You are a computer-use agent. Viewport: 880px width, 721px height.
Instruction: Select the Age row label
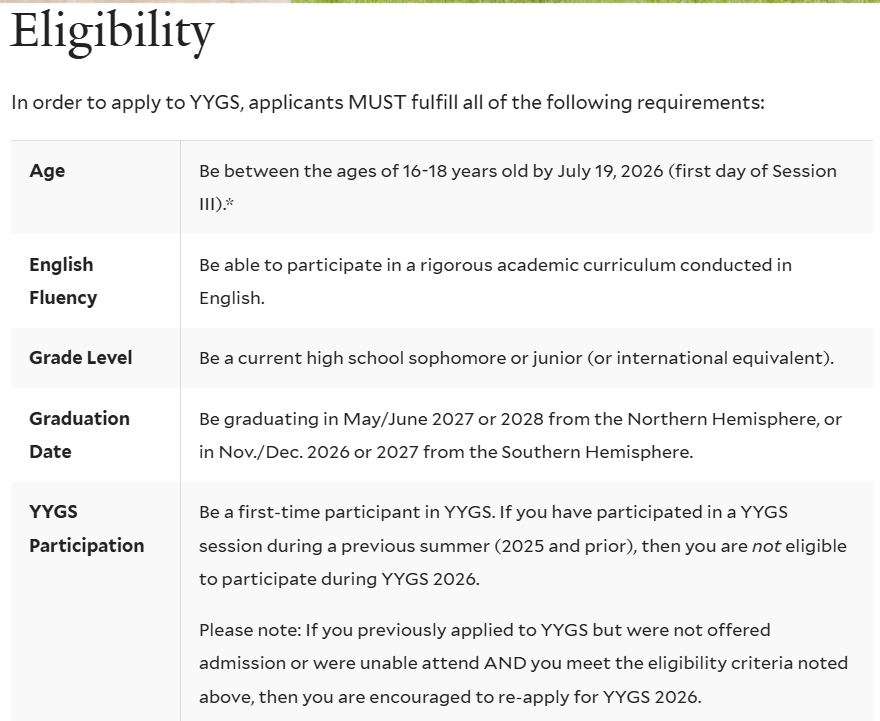pyautogui.click(x=47, y=171)
